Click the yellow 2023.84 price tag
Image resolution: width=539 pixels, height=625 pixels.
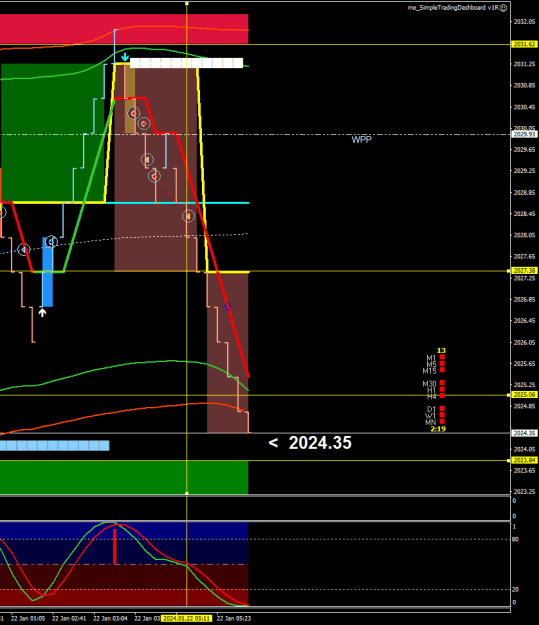(x=524, y=460)
